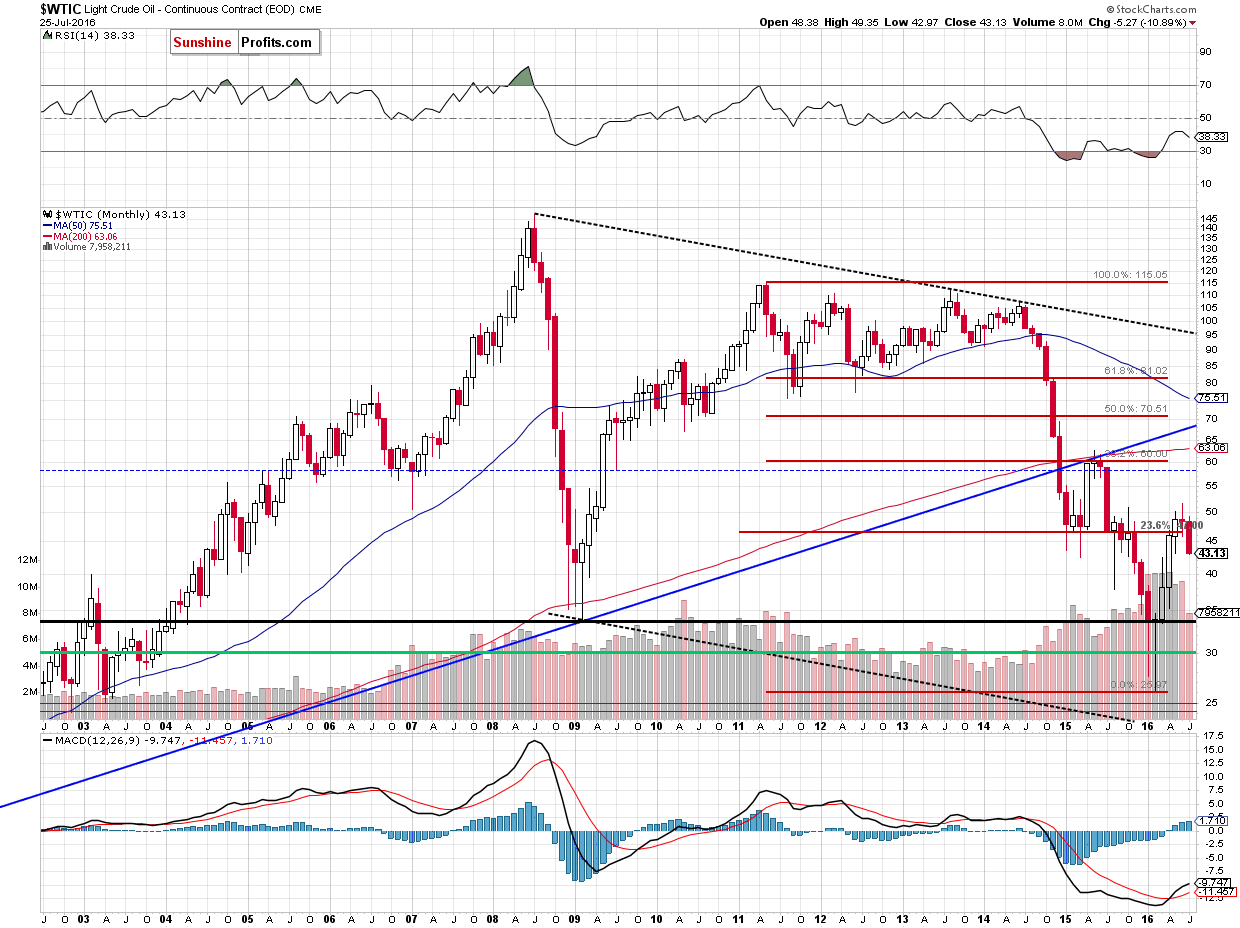This screenshot has width=1240, height=928.
Task: Click the volume bars icon in the legend
Action: coord(46,246)
